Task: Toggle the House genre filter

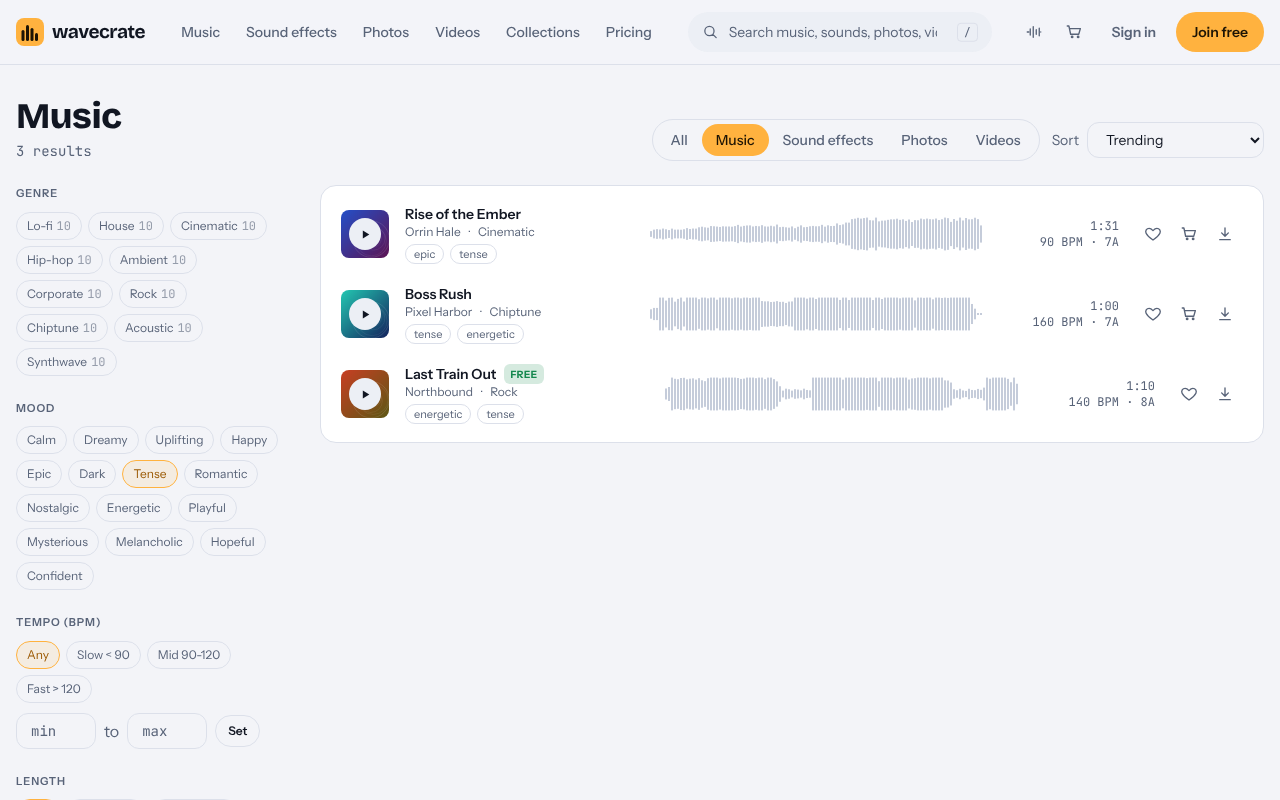Action: tap(126, 226)
